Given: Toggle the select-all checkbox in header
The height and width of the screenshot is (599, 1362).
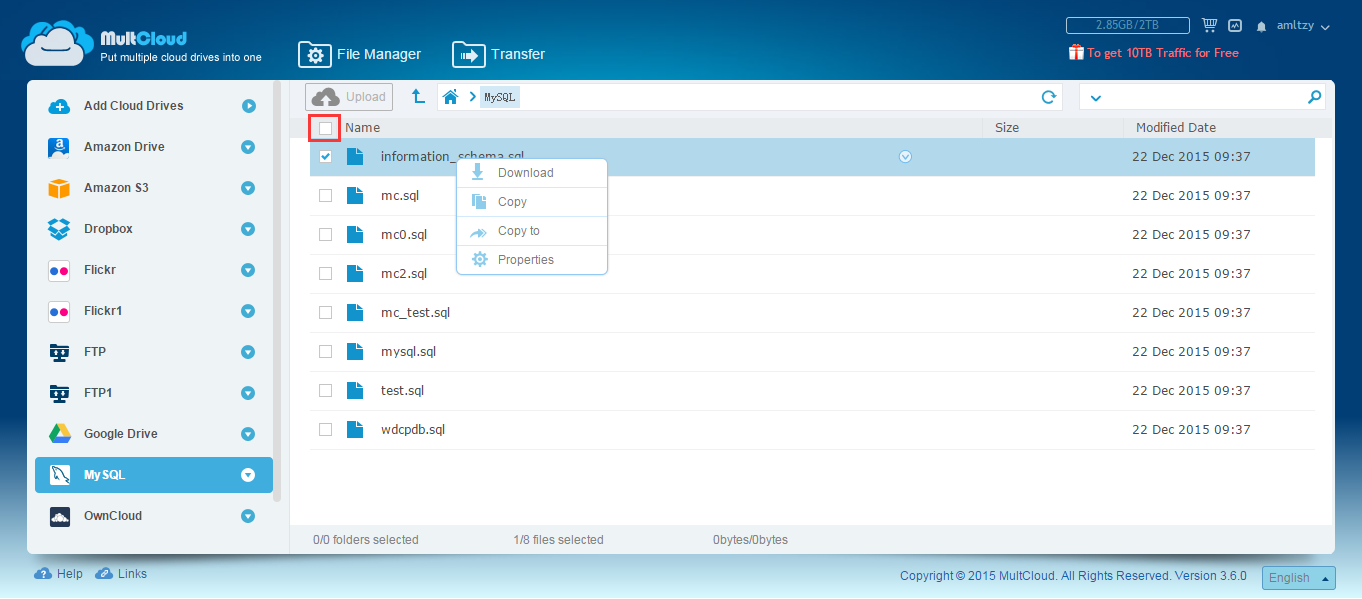Looking at the screenshot, I should click(x=325, y=128).
